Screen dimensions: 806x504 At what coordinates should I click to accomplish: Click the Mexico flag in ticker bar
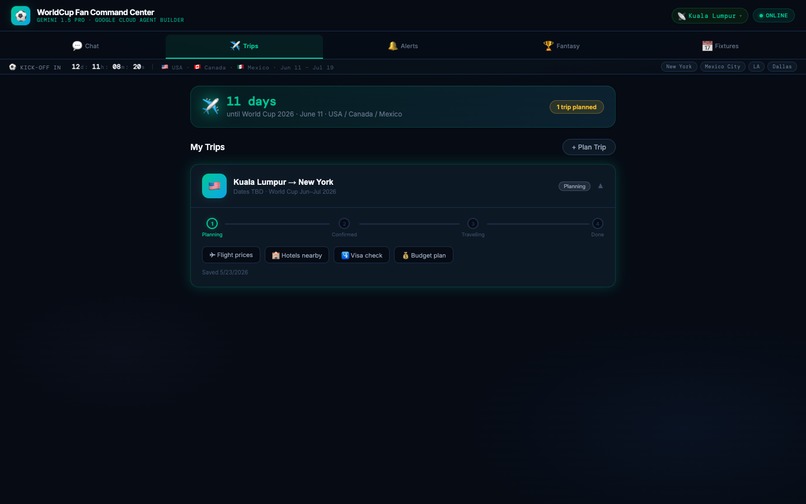coord(240,67)
